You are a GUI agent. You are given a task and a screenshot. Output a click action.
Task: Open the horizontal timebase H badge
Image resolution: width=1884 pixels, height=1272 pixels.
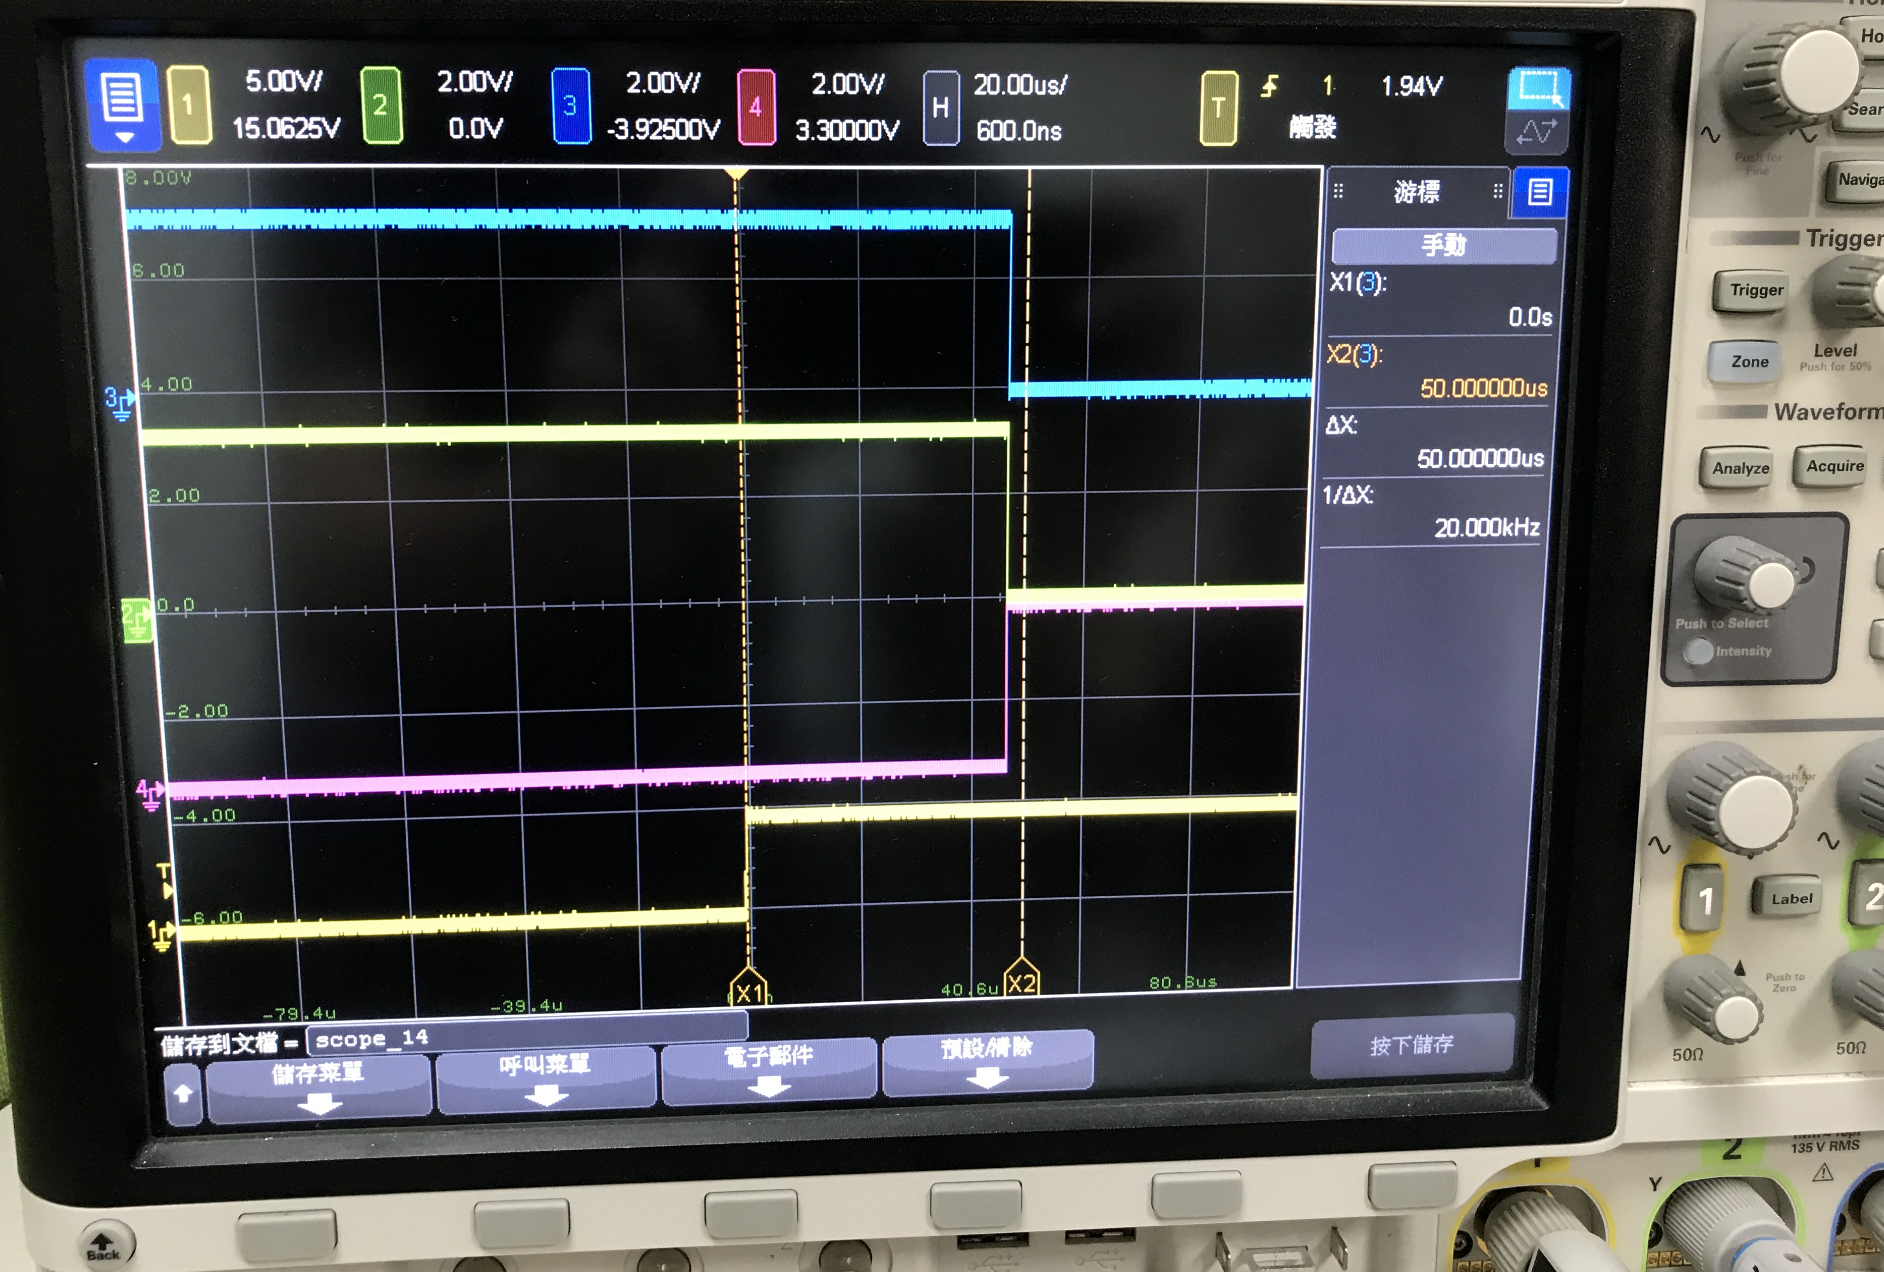click(x=940, y=108)
